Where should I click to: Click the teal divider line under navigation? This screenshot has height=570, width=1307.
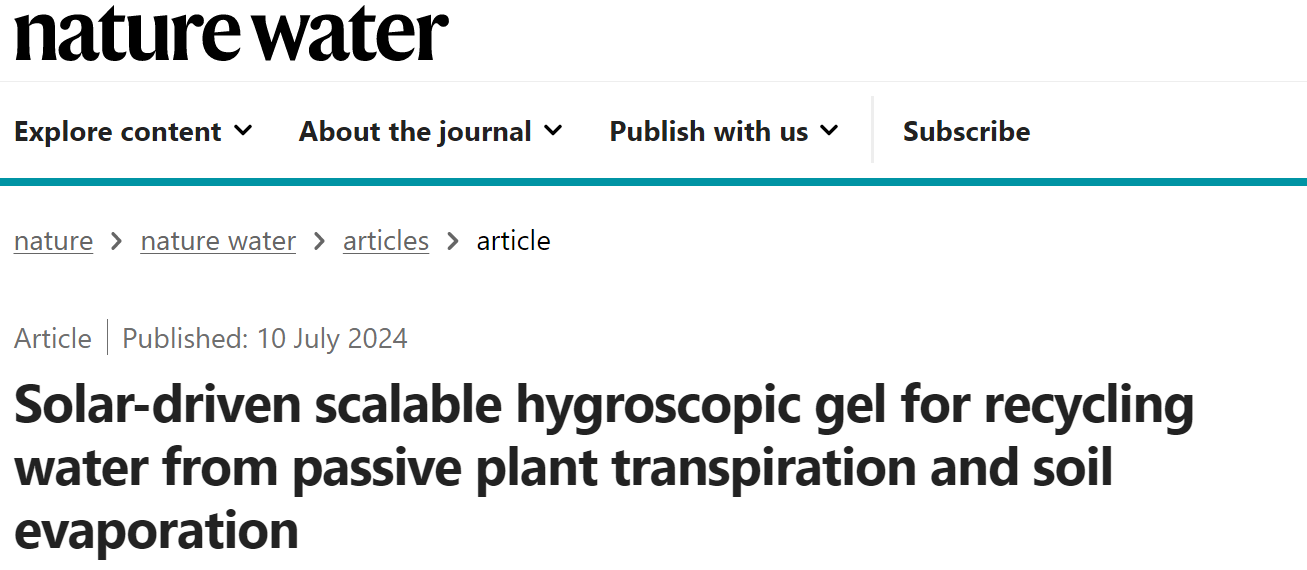pyautogui.click(x=653, y=182)
